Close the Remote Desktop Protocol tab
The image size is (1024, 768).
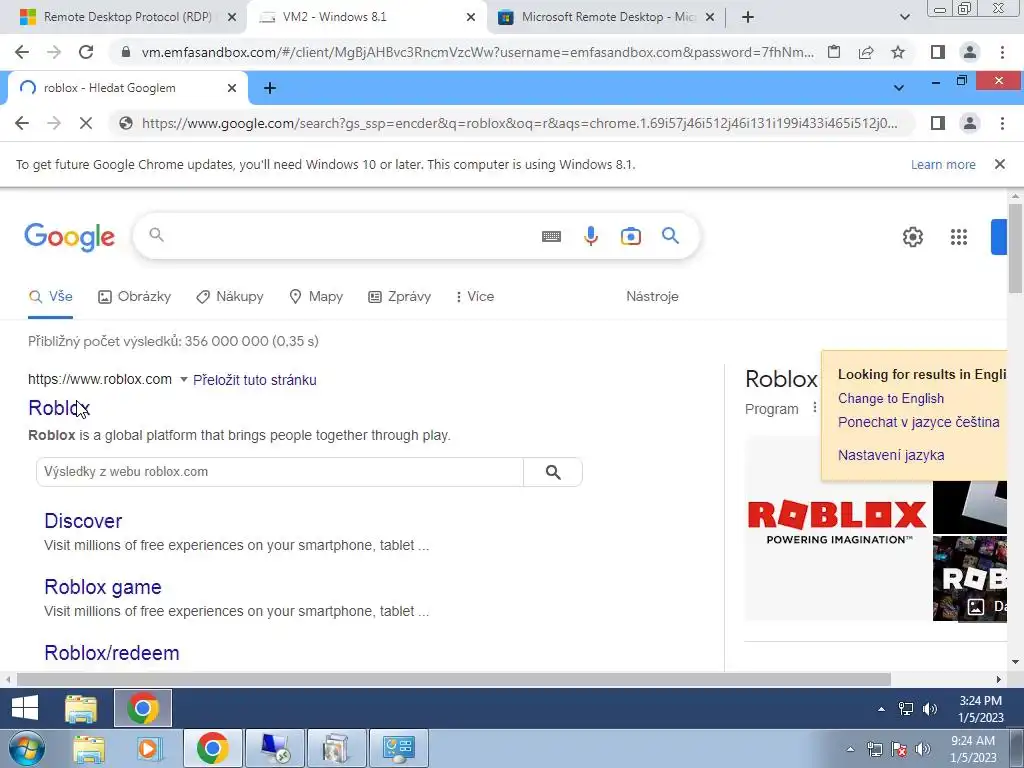click(231, 17)
